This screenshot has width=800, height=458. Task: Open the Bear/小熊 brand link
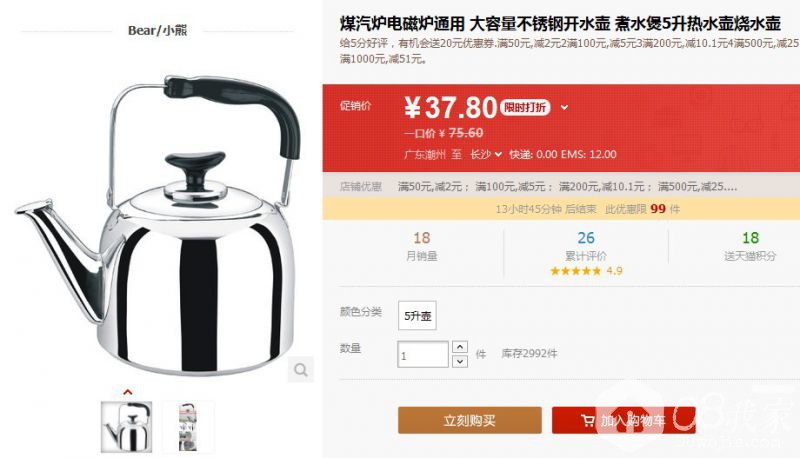click(x=157, y=30)
